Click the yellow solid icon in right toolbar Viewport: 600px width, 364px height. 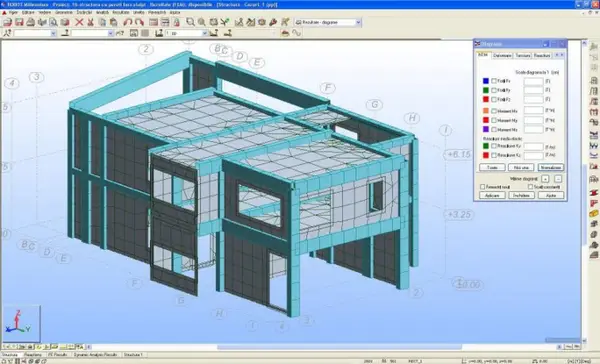pyautogui.click(x=594, y=214)
